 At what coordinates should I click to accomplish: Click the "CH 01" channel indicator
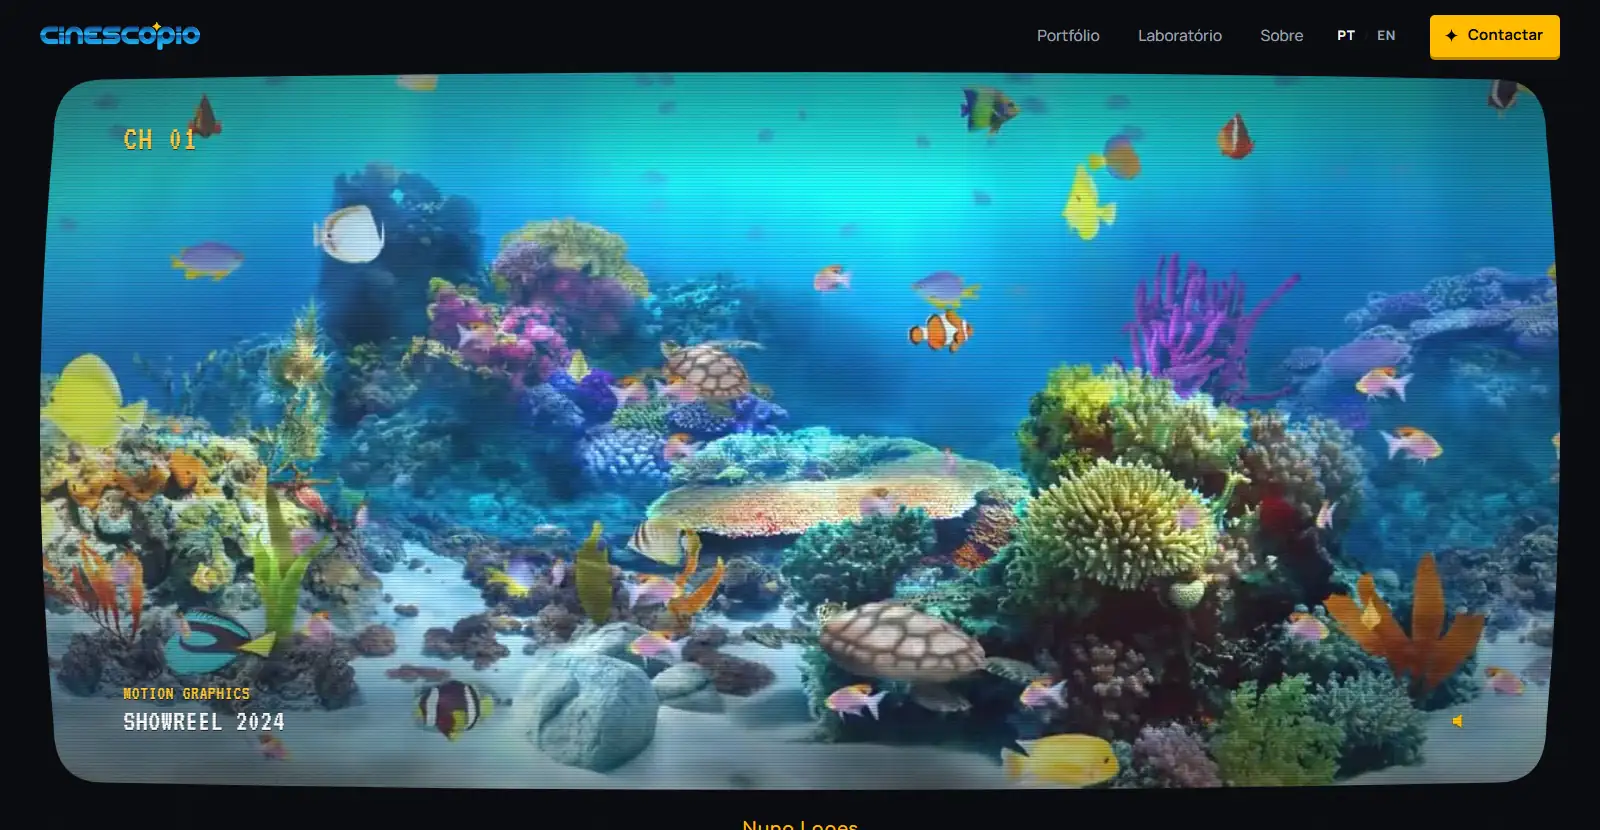pos(160,140)
